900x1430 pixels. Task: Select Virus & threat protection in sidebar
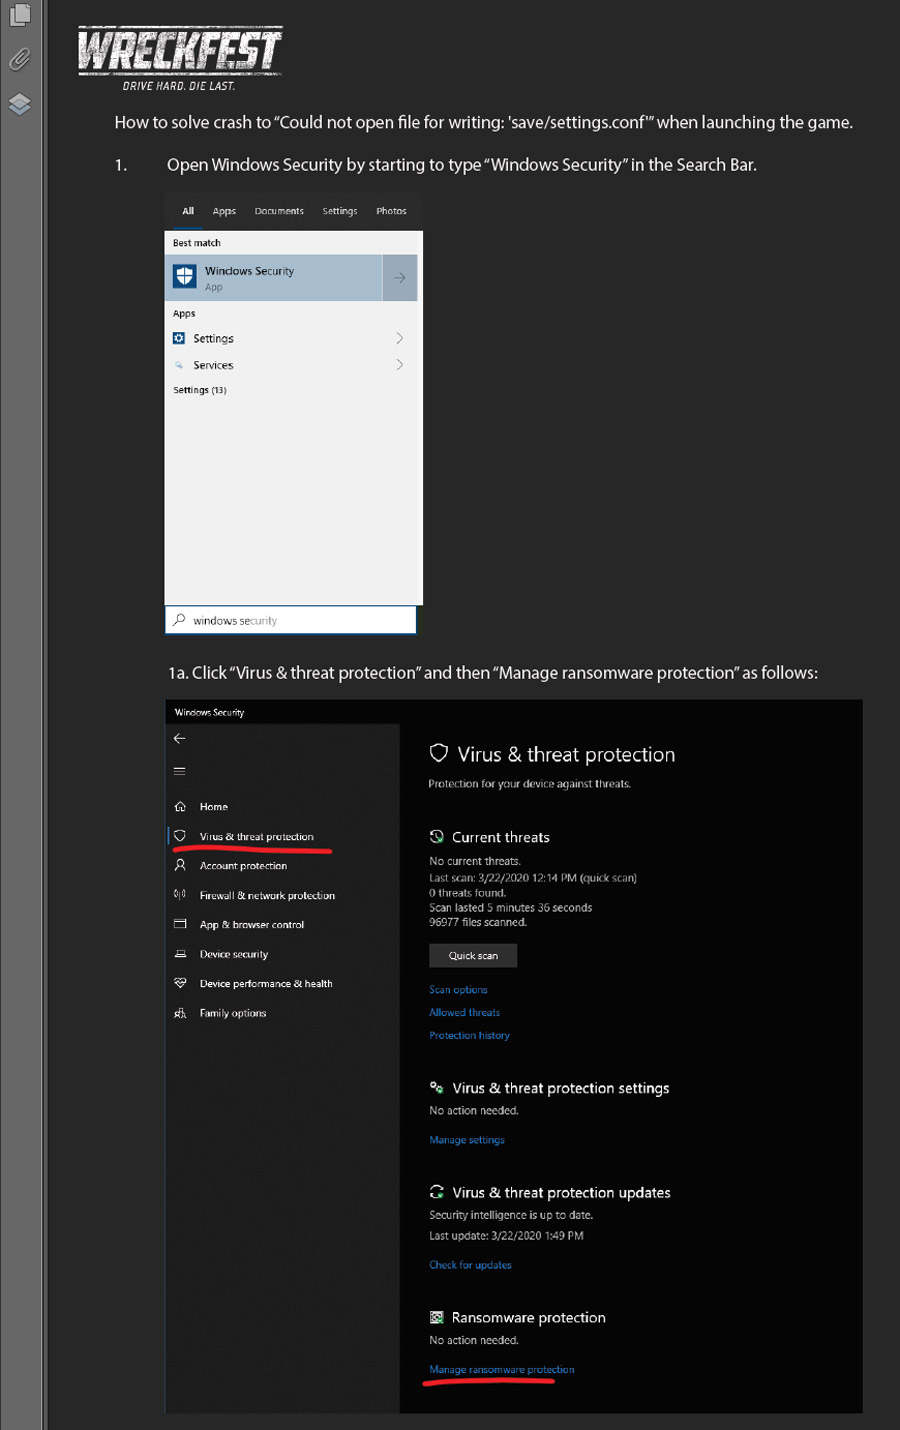point(256,837)
